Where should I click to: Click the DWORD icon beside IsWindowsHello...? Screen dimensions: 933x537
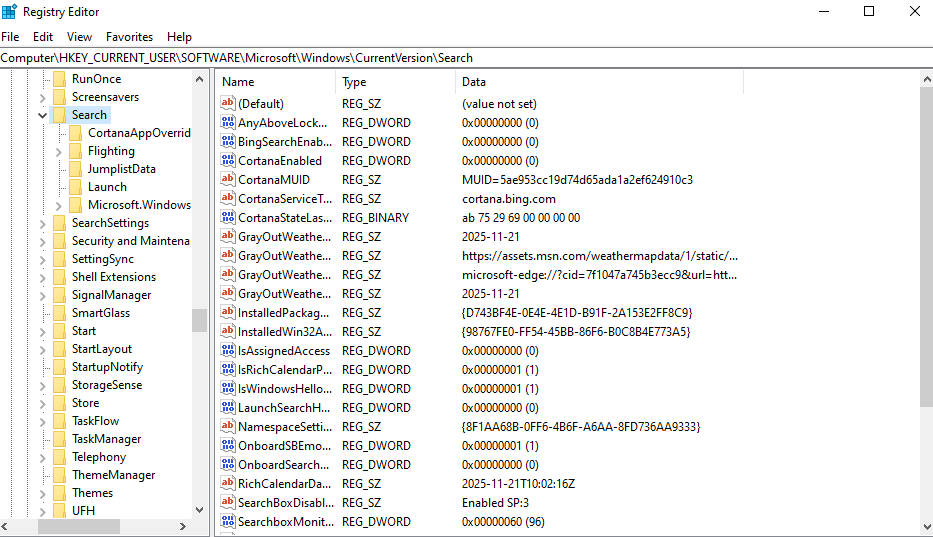coord(227,388)
